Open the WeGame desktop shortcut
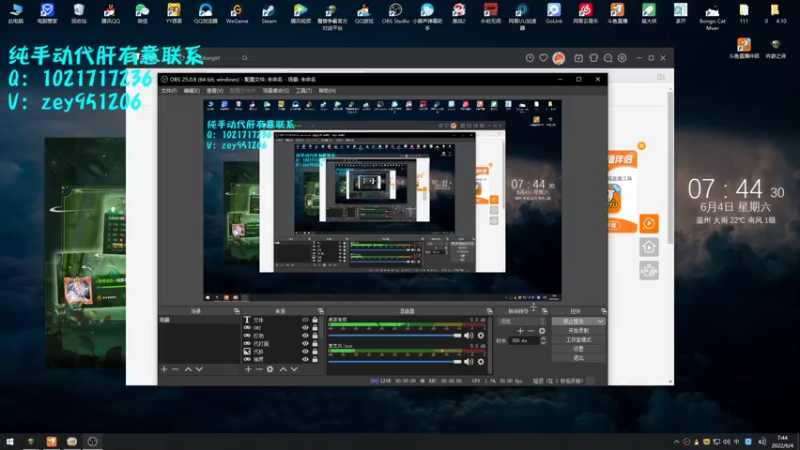This screenshot has width=800, height=450. 237,13
